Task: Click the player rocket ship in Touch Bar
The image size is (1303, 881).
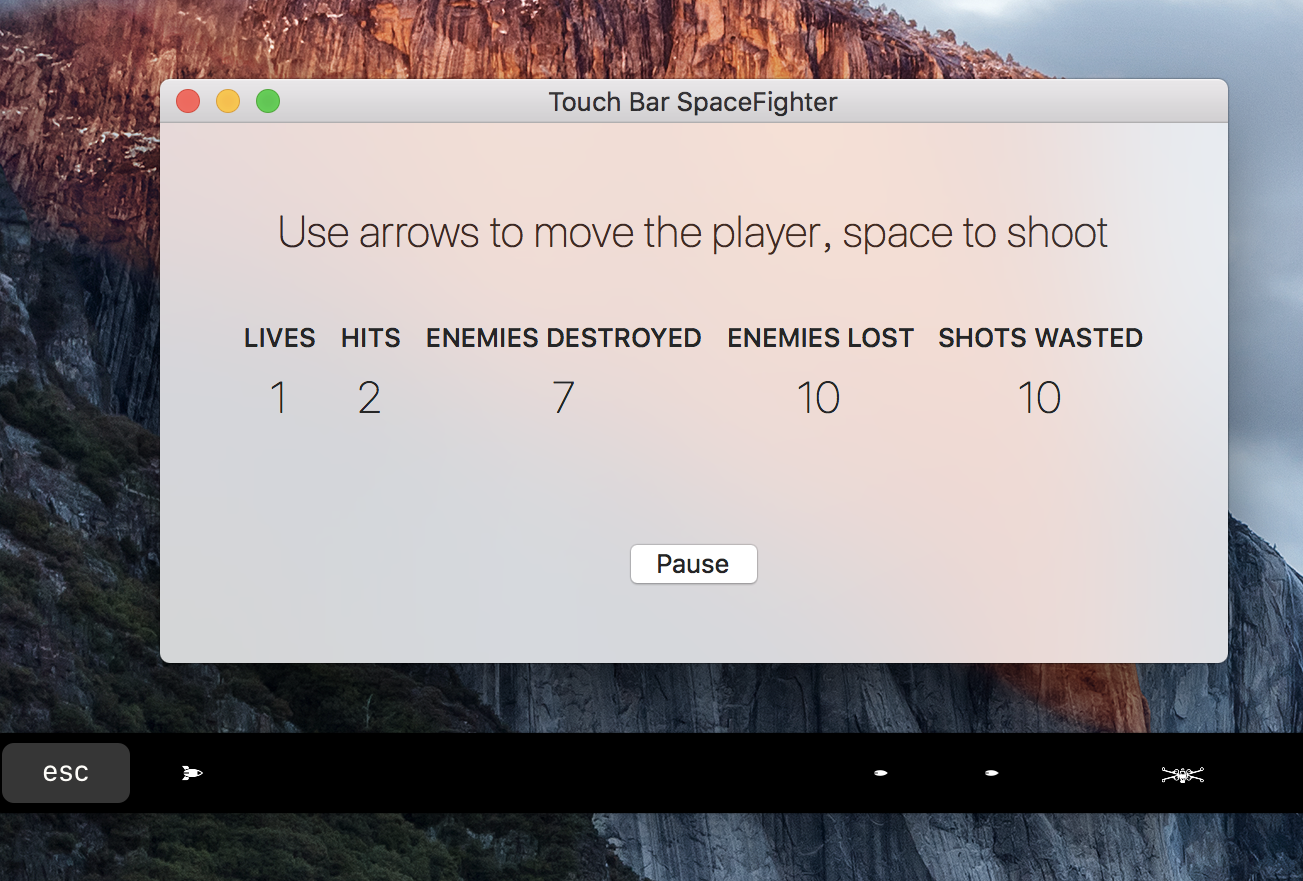Action: 192,773
